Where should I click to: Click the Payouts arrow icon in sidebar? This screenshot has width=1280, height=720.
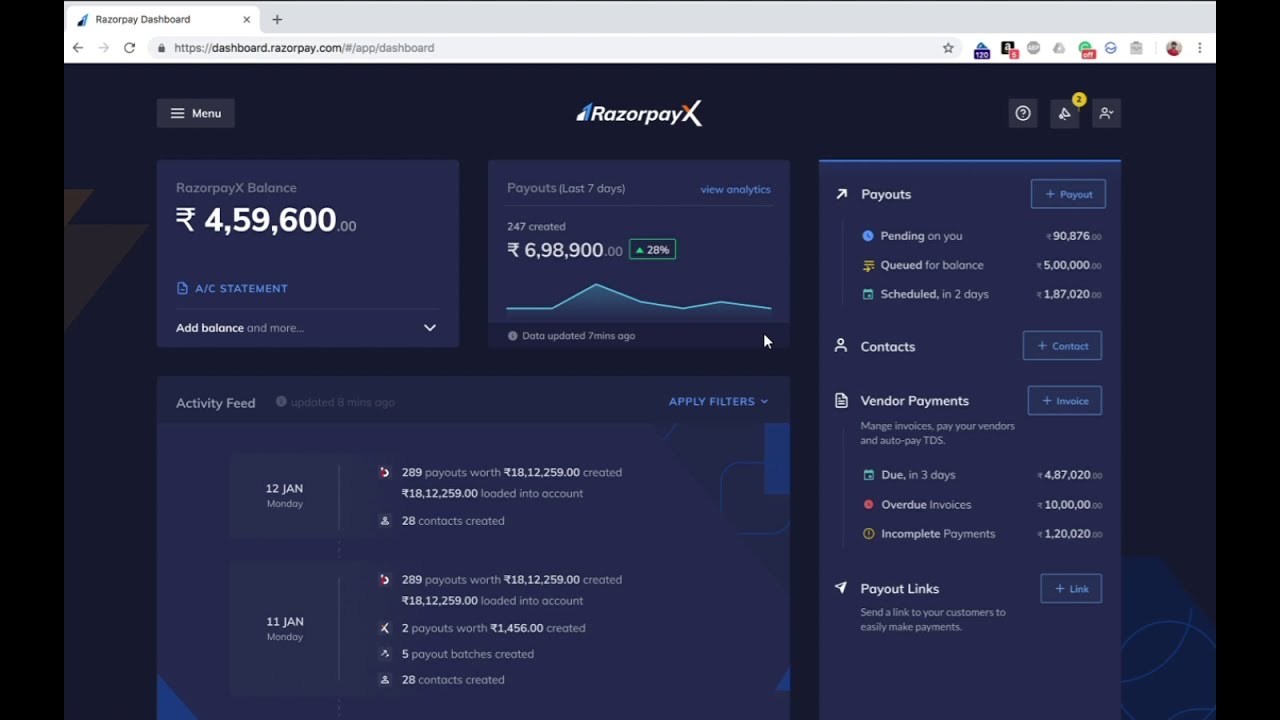(x=841, y=194)
